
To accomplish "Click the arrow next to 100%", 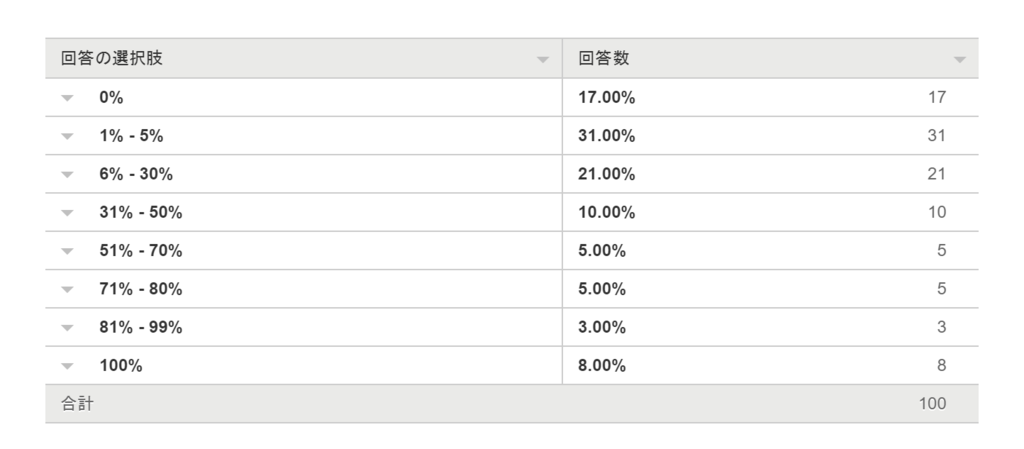I will pos(67,366).
